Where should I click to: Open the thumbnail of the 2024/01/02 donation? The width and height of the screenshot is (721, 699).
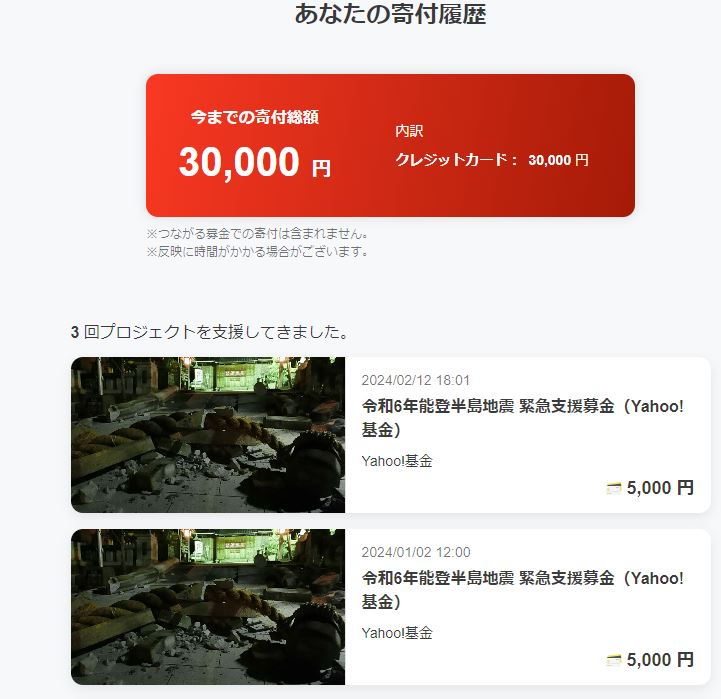(x=208, y=607)
